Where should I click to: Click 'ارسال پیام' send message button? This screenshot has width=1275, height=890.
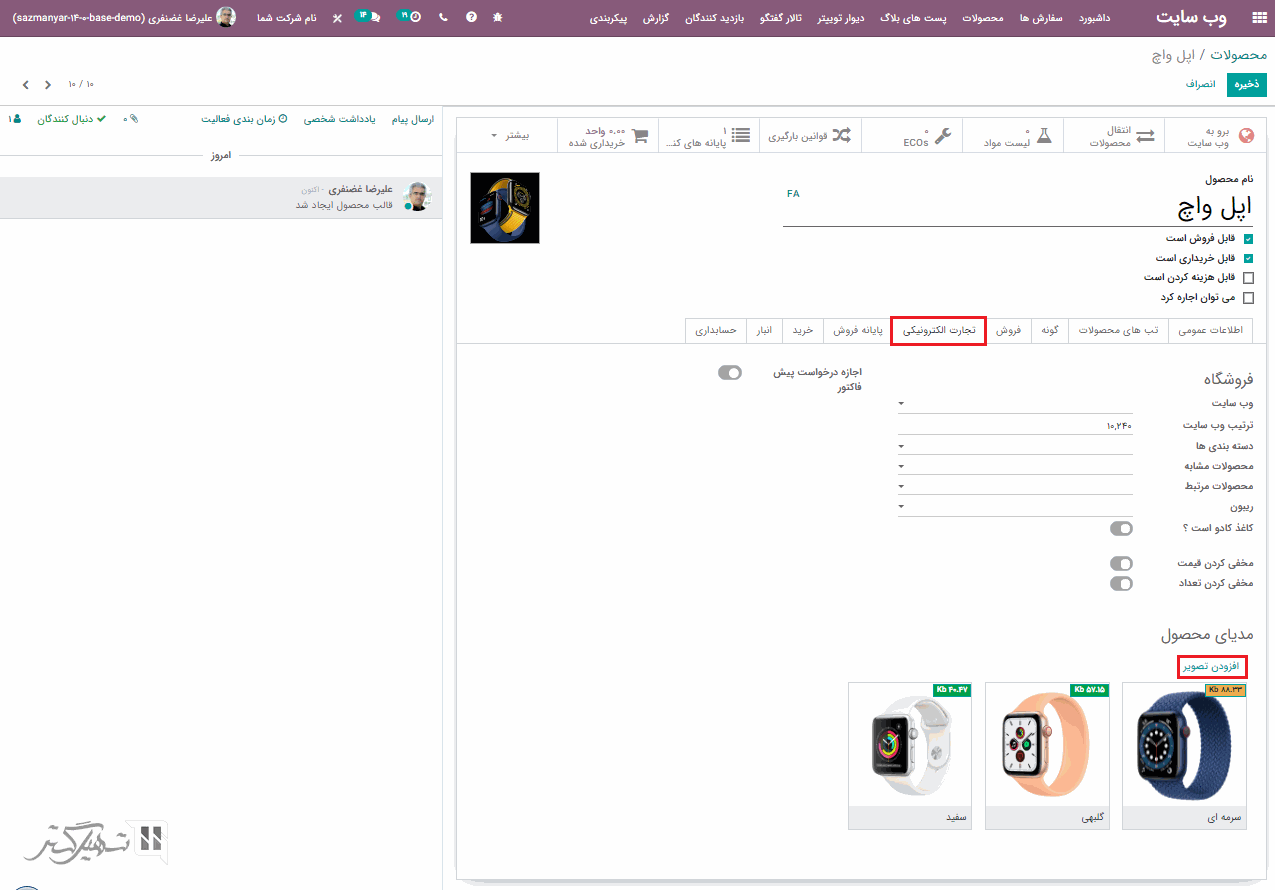point(412,119)
